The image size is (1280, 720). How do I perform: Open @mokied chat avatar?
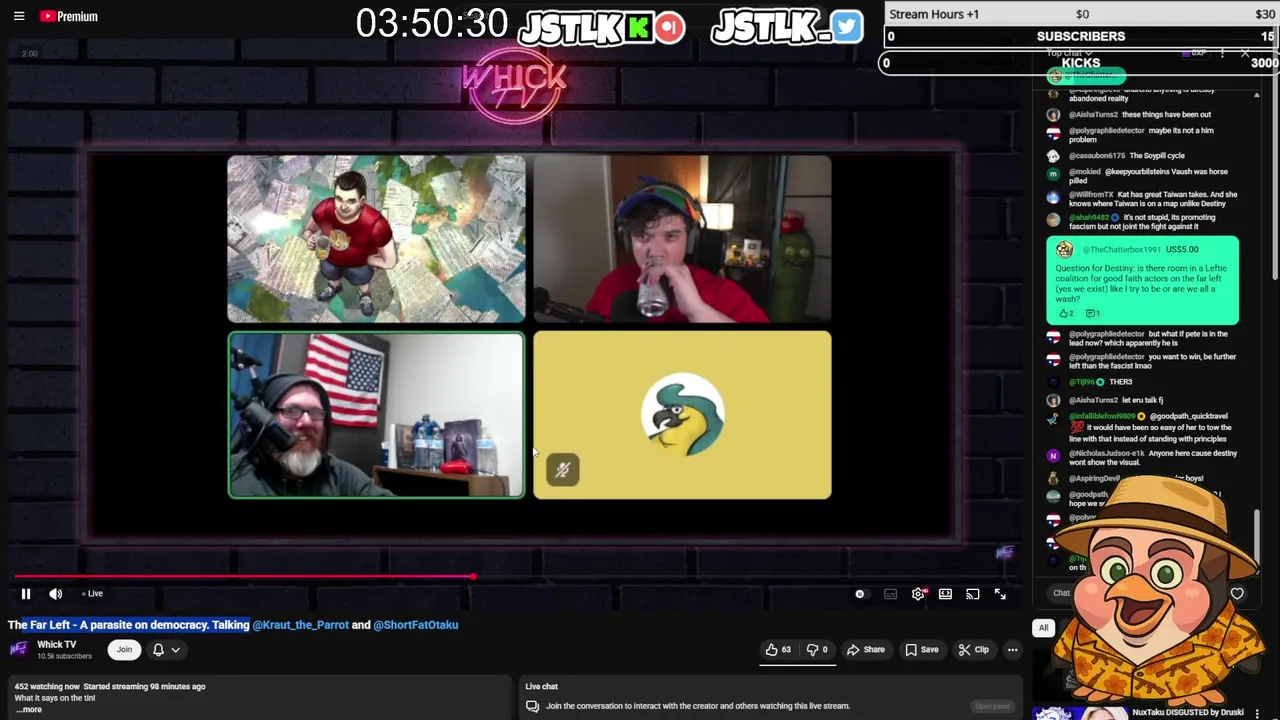click(x=1053, y=173)
